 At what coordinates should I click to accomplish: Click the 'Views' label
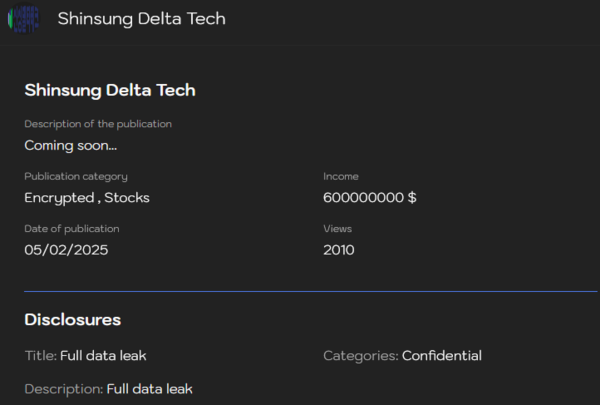(338, 229)
